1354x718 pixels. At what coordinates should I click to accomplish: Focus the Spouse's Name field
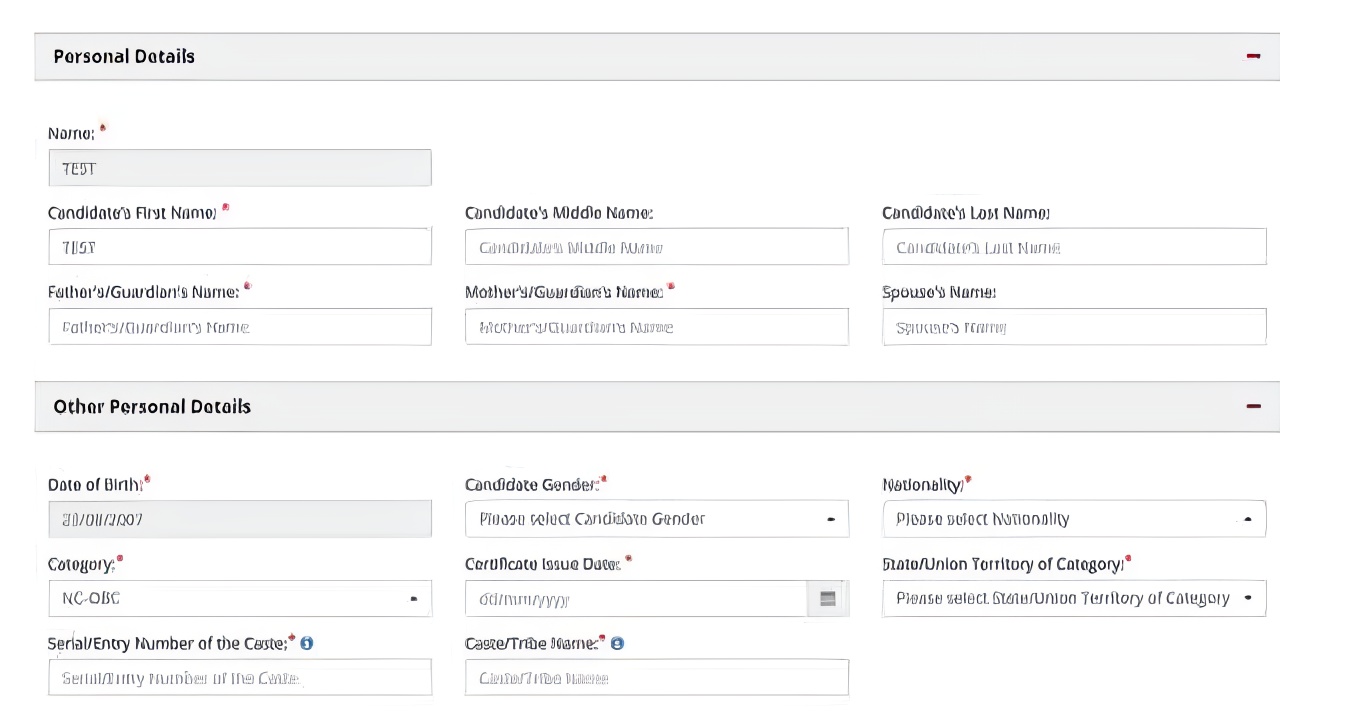tap(1073, 327)
